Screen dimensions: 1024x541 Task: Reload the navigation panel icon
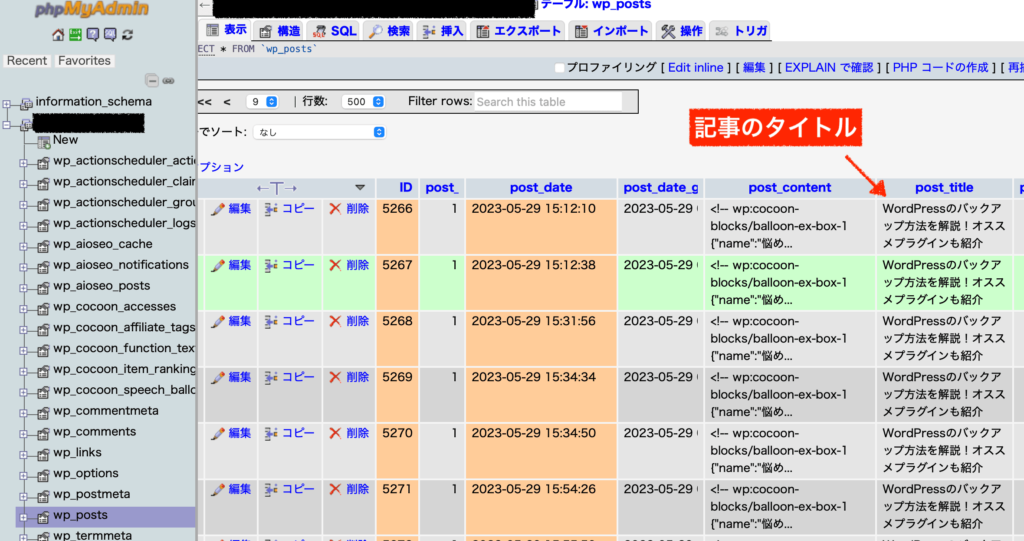click(127, 35)
